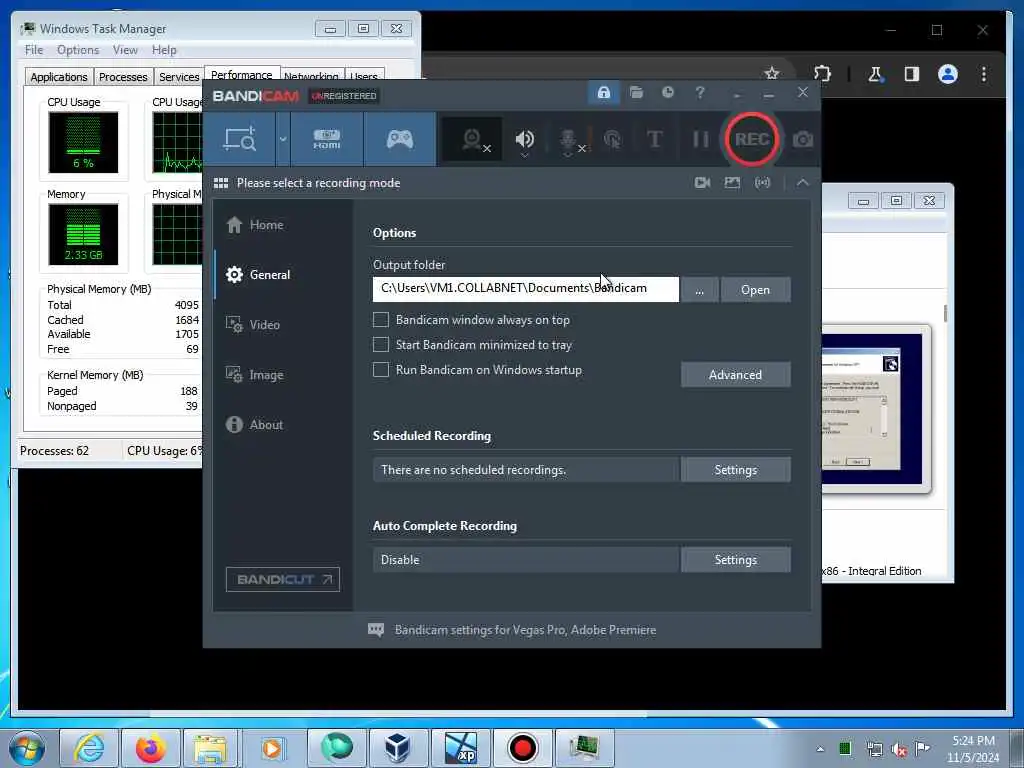Toggle the mouse click effects icon
Viewport: 1024px width, 768px height.
pos(612,139)
